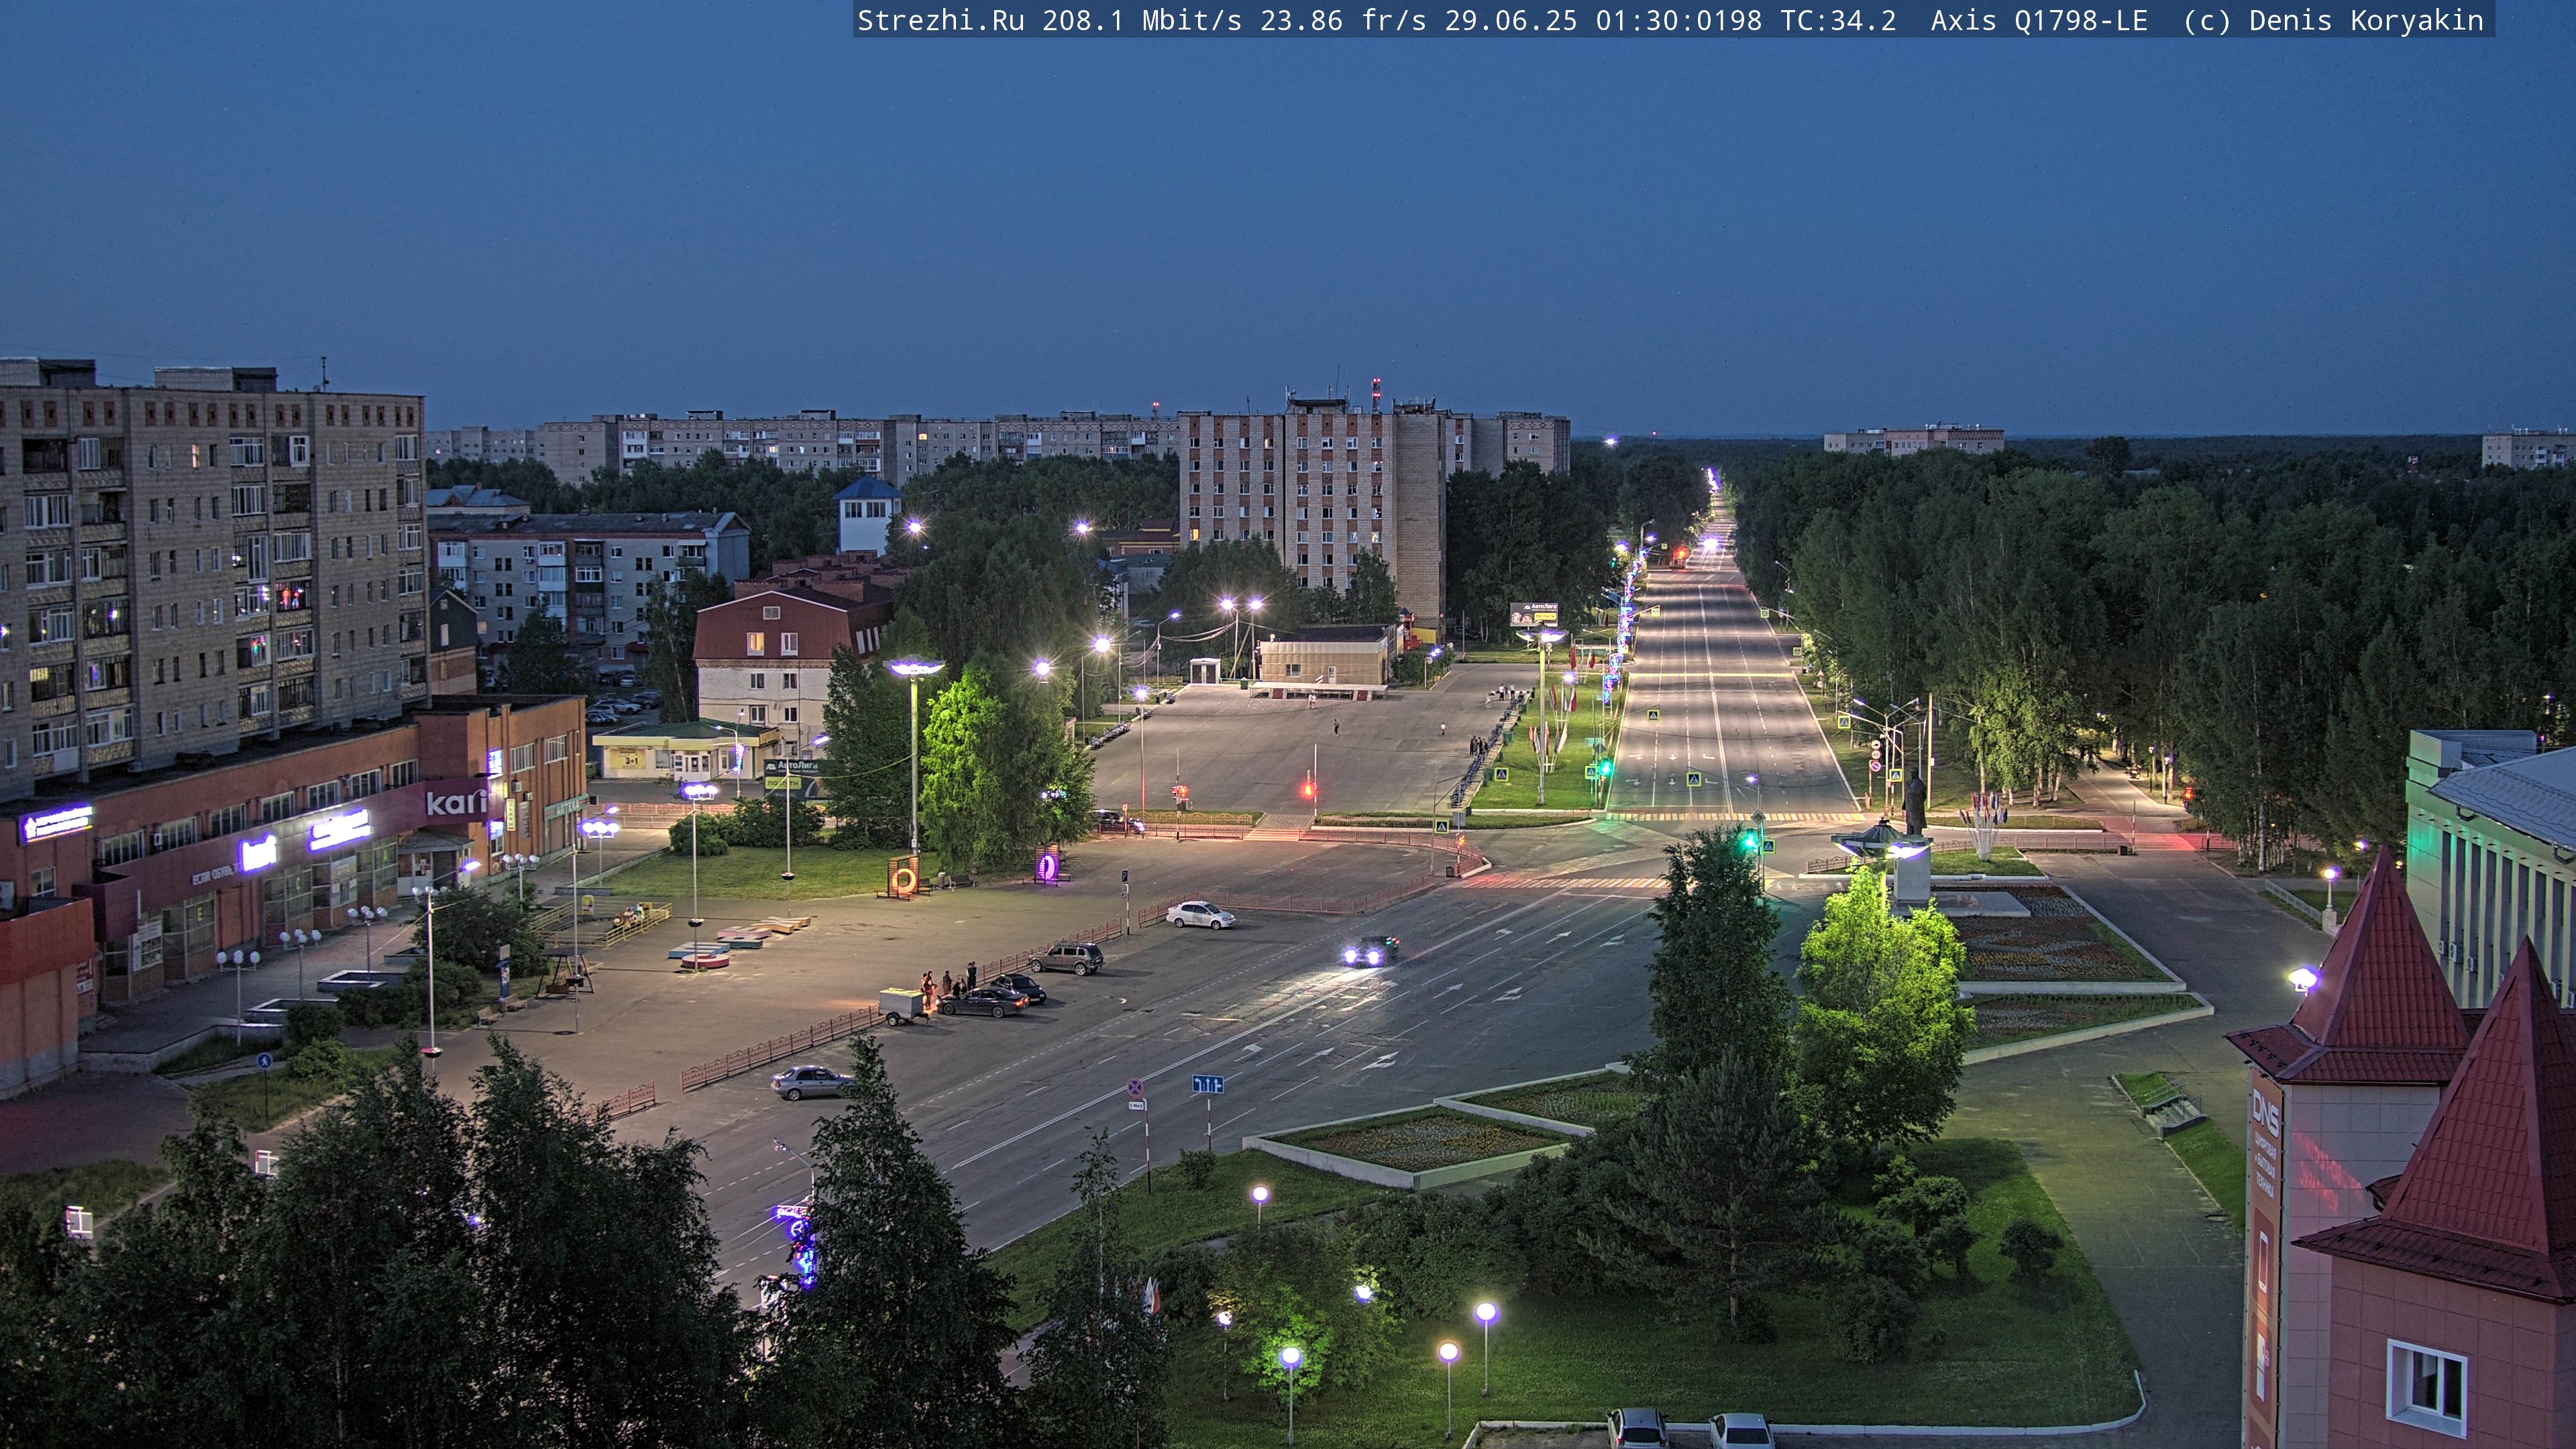Click the white sedan parked by the fence
Viewport: 2576px width, 1449px height.
click(1200, 914)
